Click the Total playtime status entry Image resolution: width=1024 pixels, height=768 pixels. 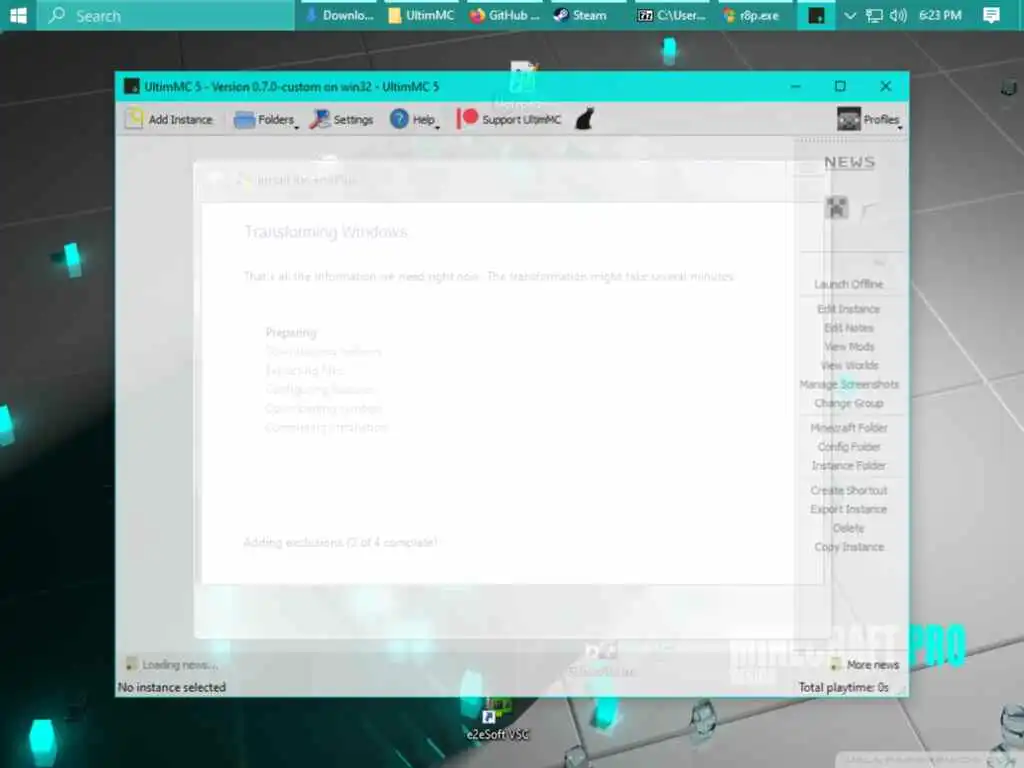(843, 688)
